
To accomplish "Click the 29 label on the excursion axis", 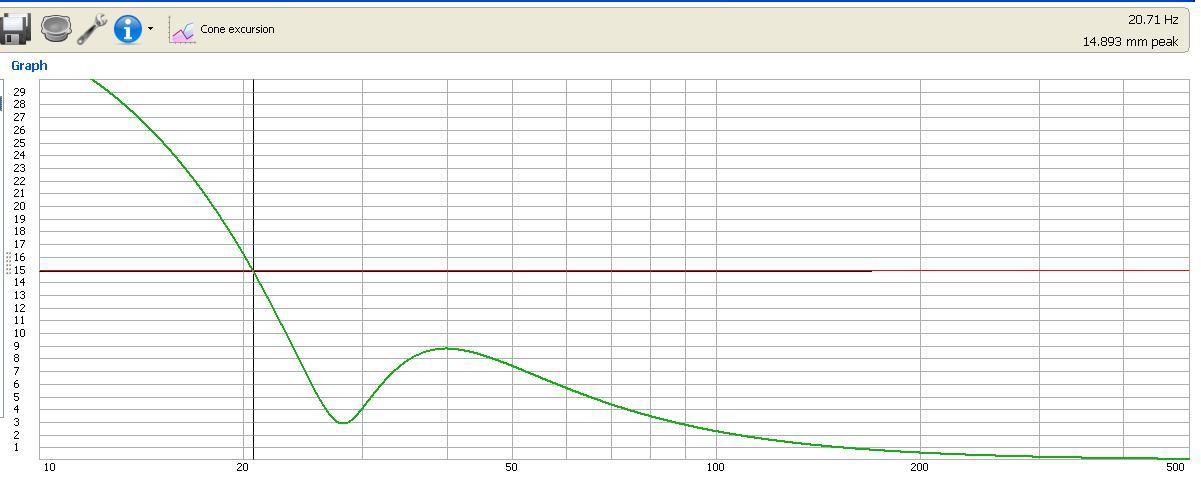I will (x=20, y=92).
